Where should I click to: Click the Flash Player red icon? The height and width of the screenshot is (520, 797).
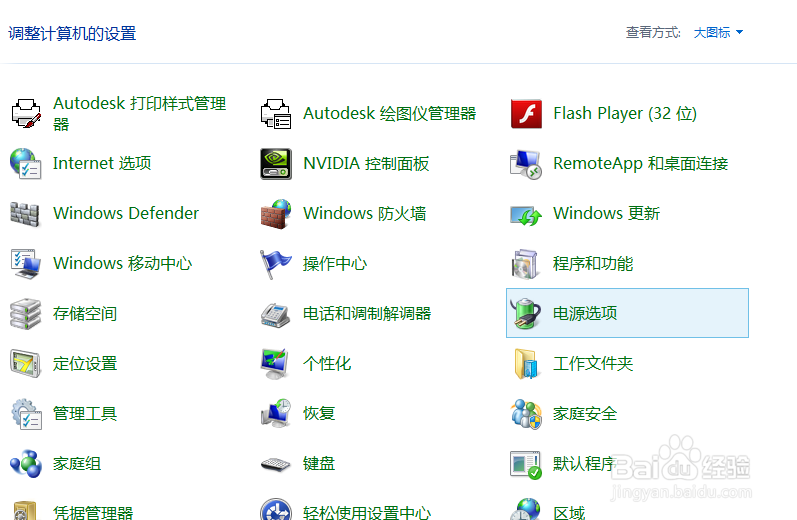click(x=526, y=113)
